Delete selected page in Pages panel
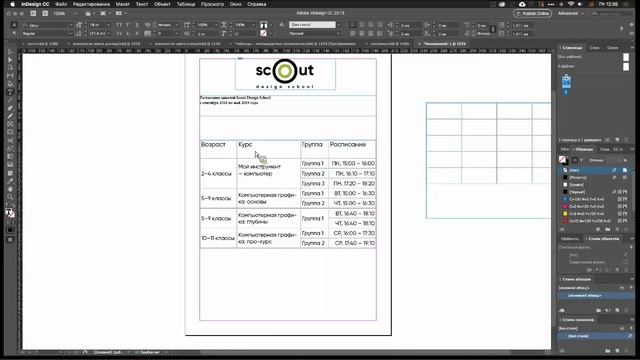This screenshot has width=640, height=360. click(625, 140)
